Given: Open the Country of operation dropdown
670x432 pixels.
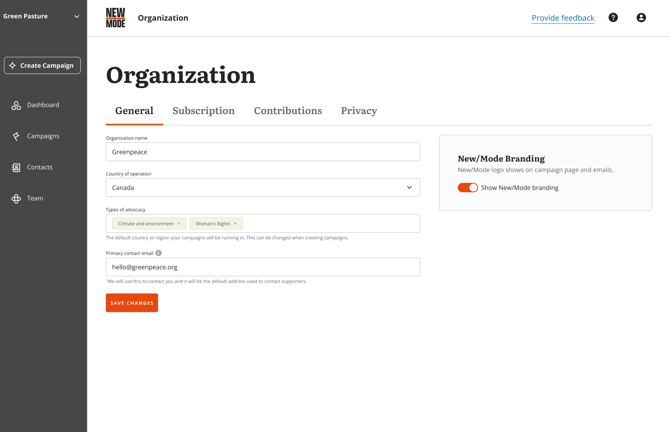Looking at the screenshot, I should coord(263,188).
